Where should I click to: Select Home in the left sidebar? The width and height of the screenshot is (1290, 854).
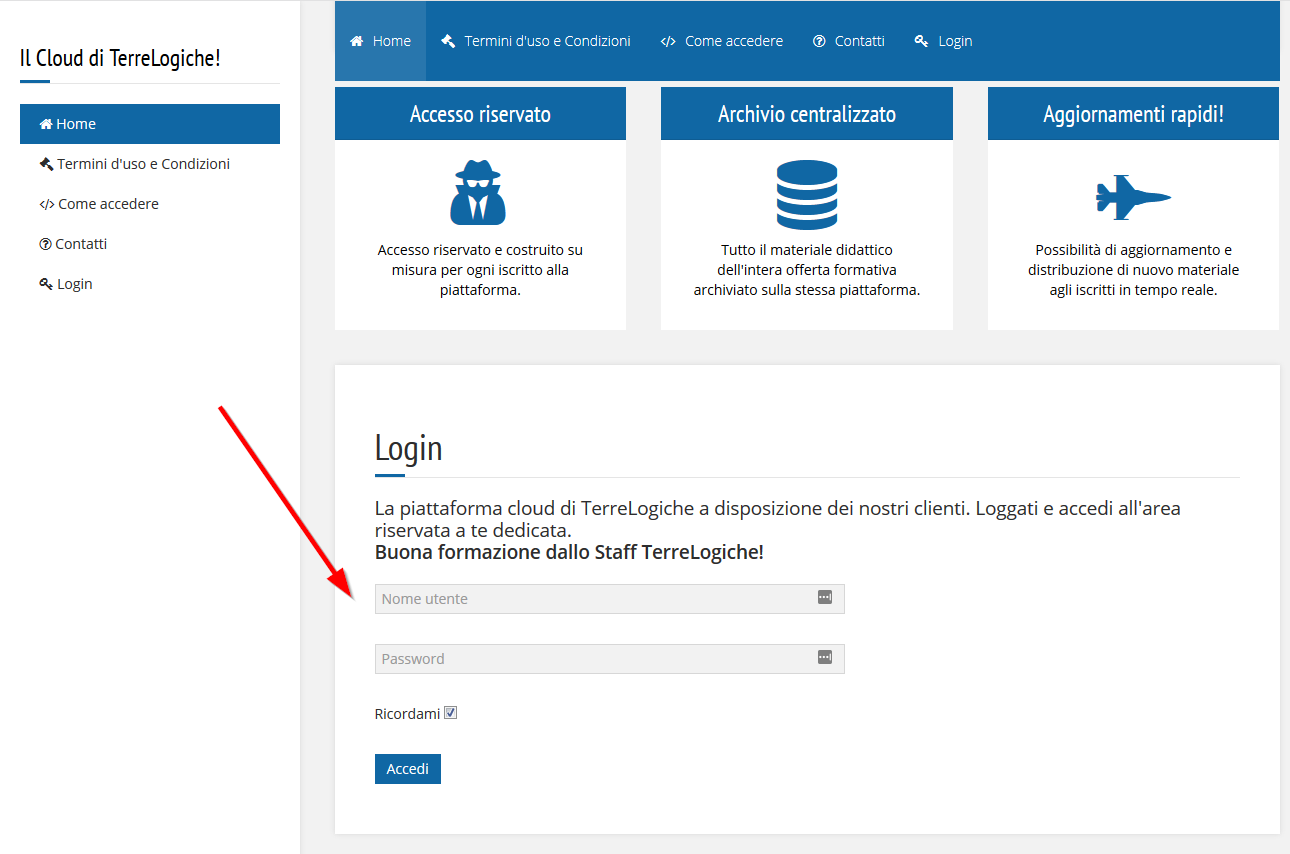point(150,124)
